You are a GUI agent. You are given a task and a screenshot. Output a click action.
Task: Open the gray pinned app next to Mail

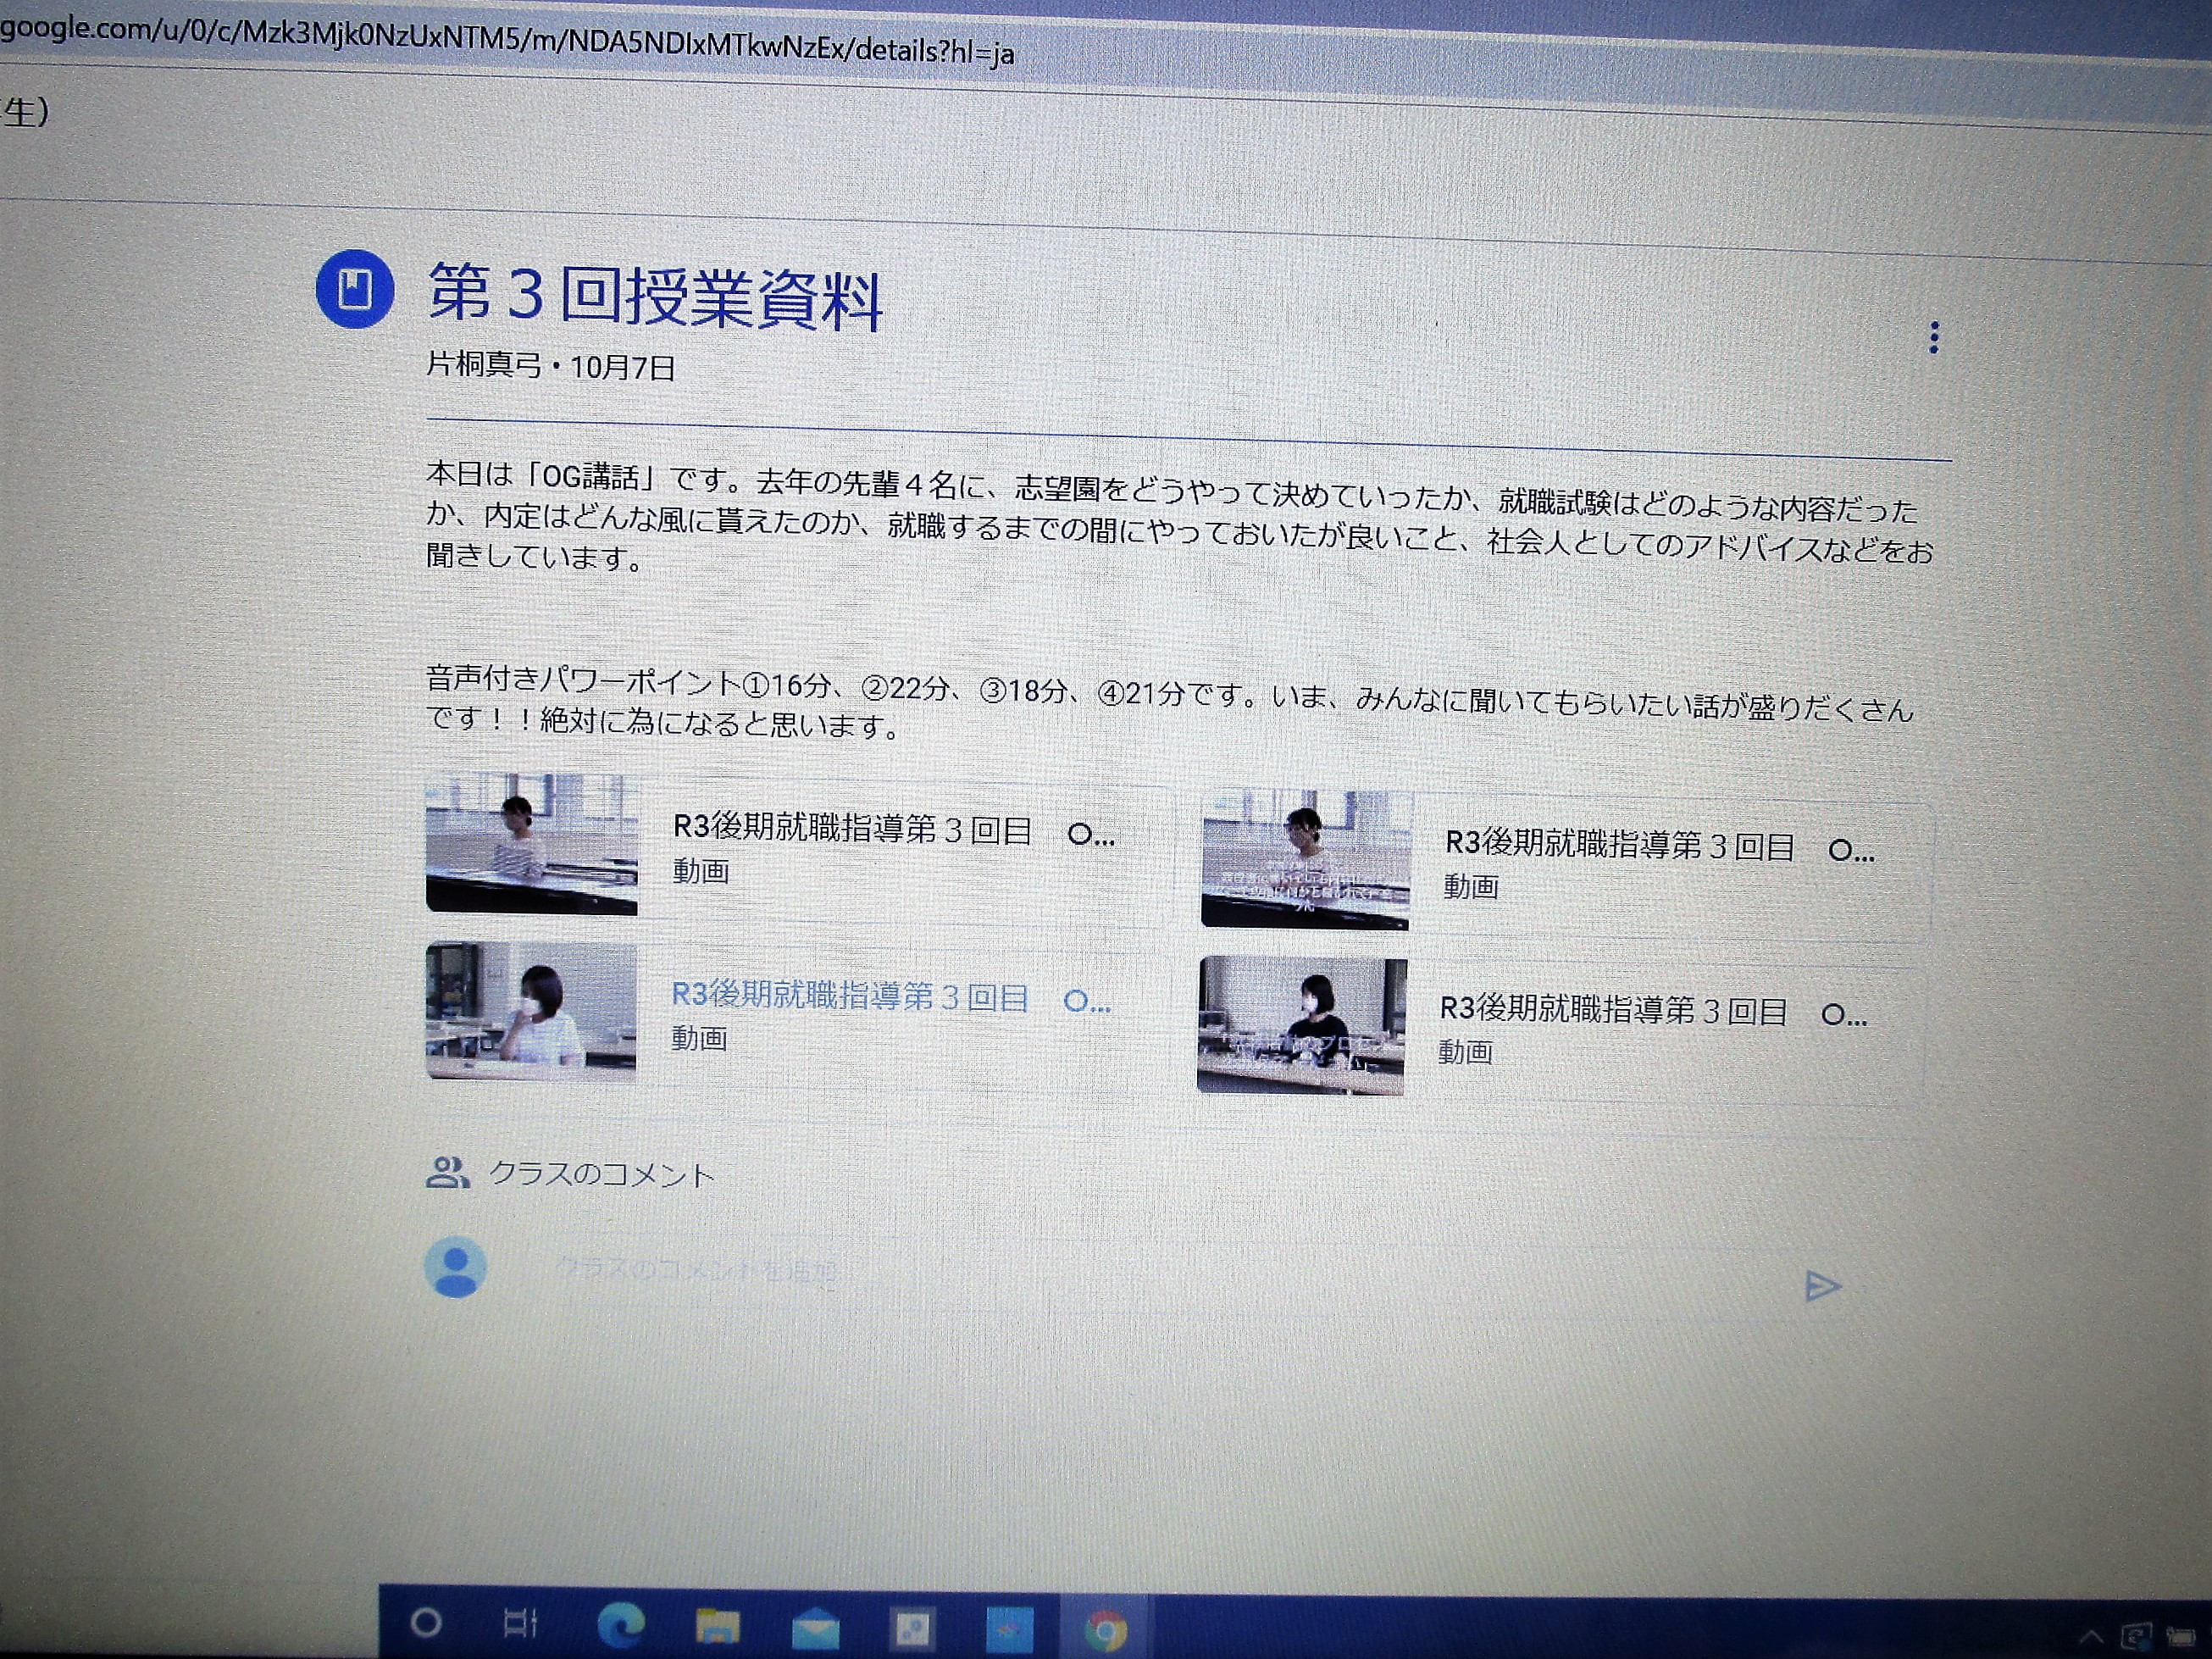tap(911, 1629)
